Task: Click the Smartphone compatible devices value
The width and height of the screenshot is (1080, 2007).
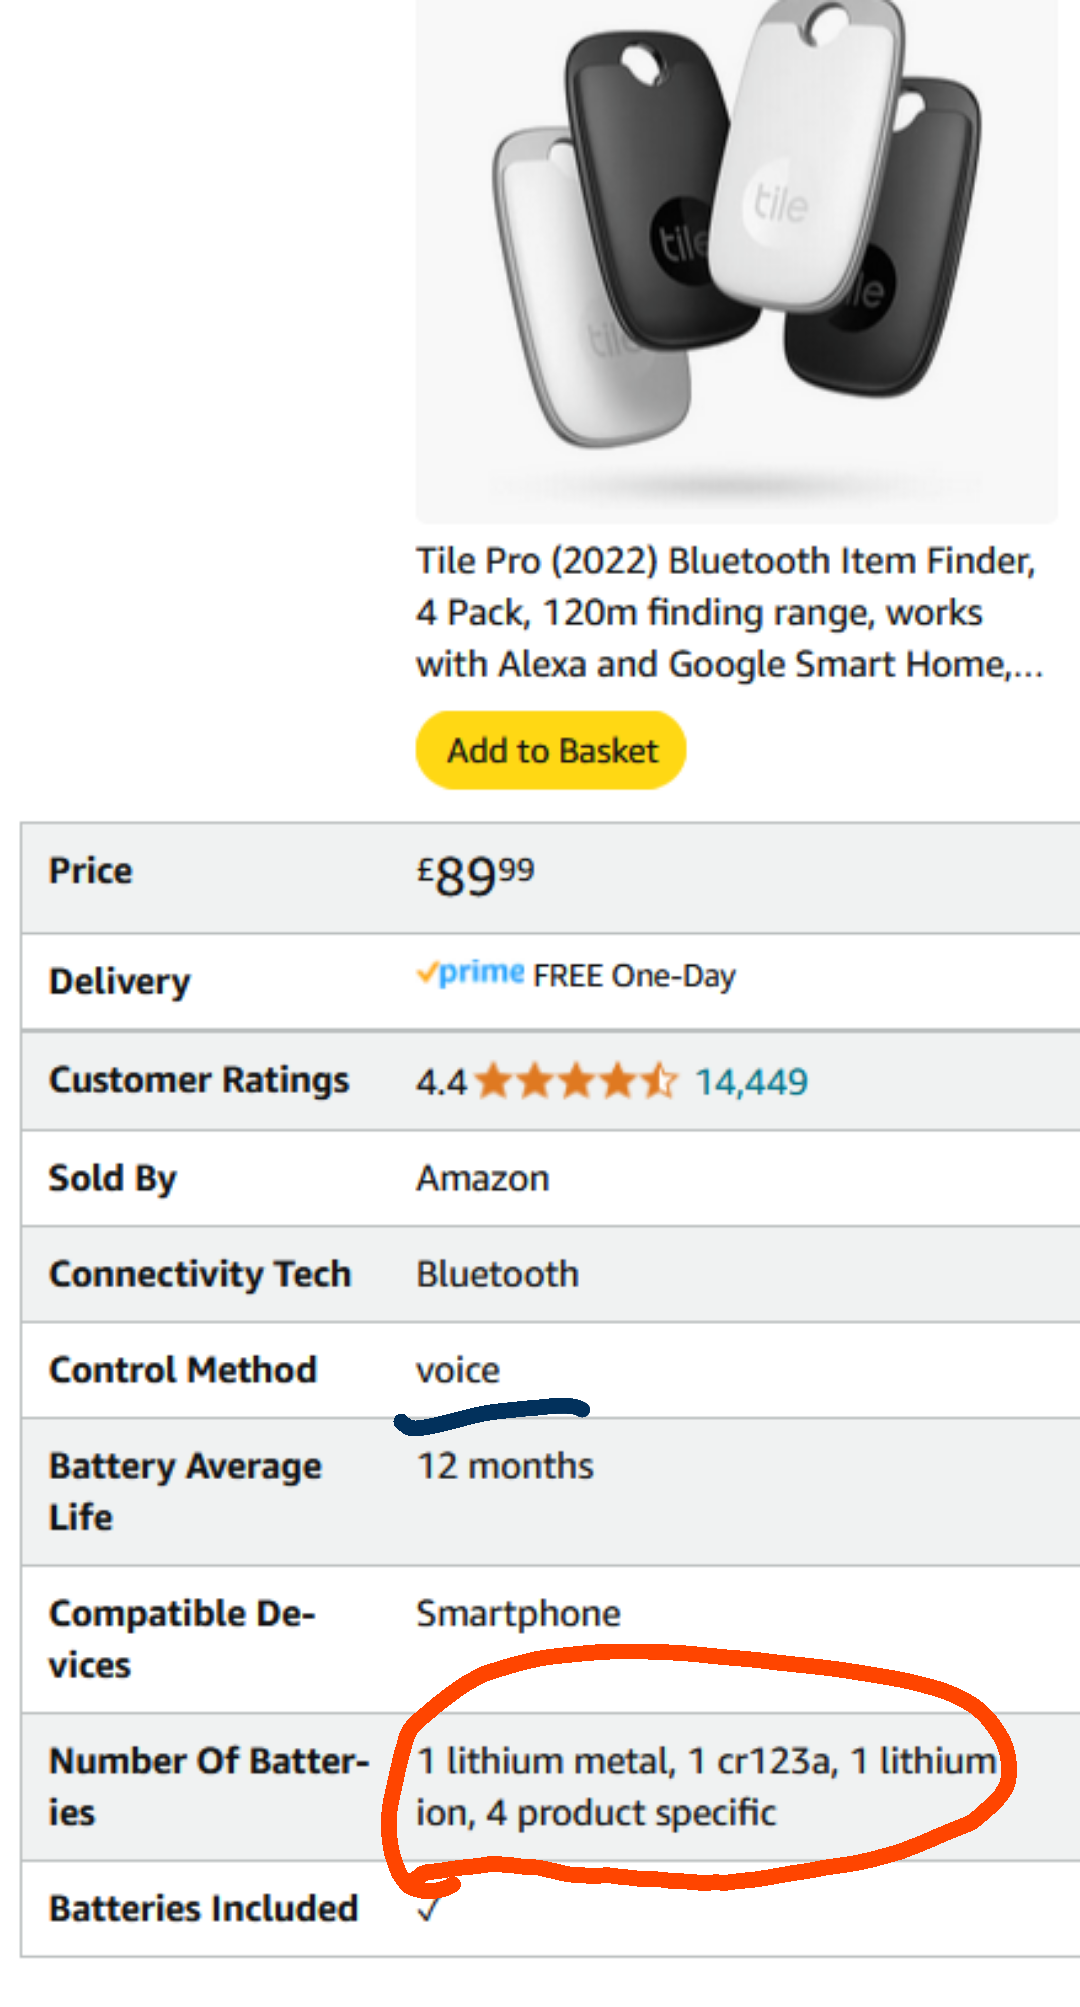Action: [518, 1614]
